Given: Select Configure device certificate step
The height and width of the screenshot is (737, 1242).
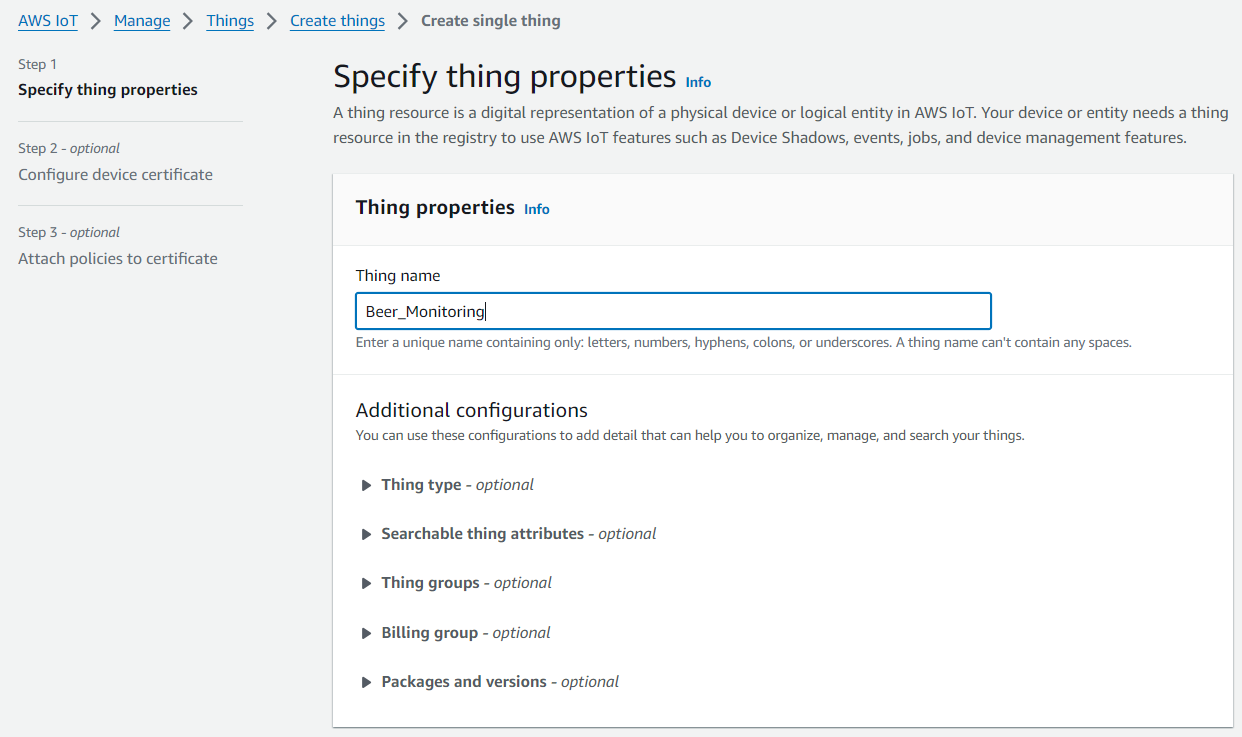Looking at the screenshot, I should pos(115,174).
